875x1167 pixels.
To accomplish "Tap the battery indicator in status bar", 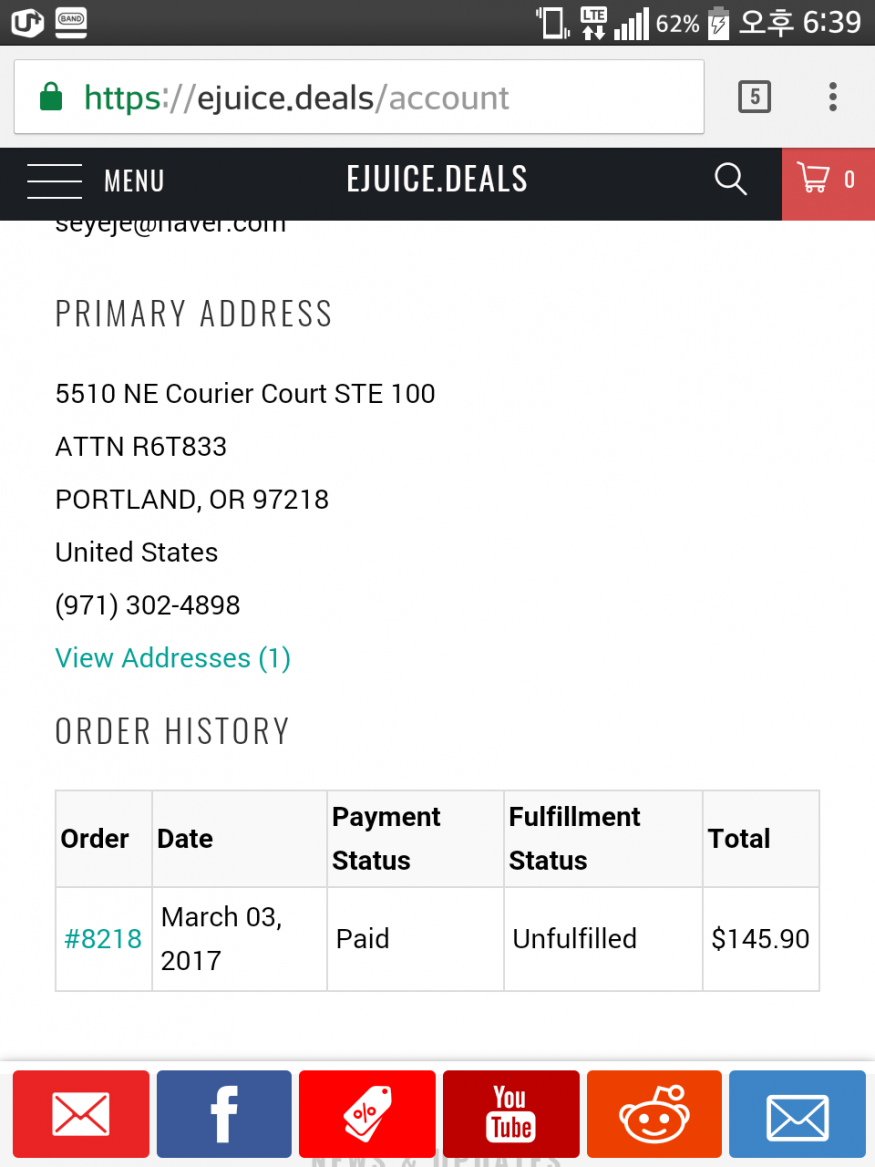I will 718,22.
